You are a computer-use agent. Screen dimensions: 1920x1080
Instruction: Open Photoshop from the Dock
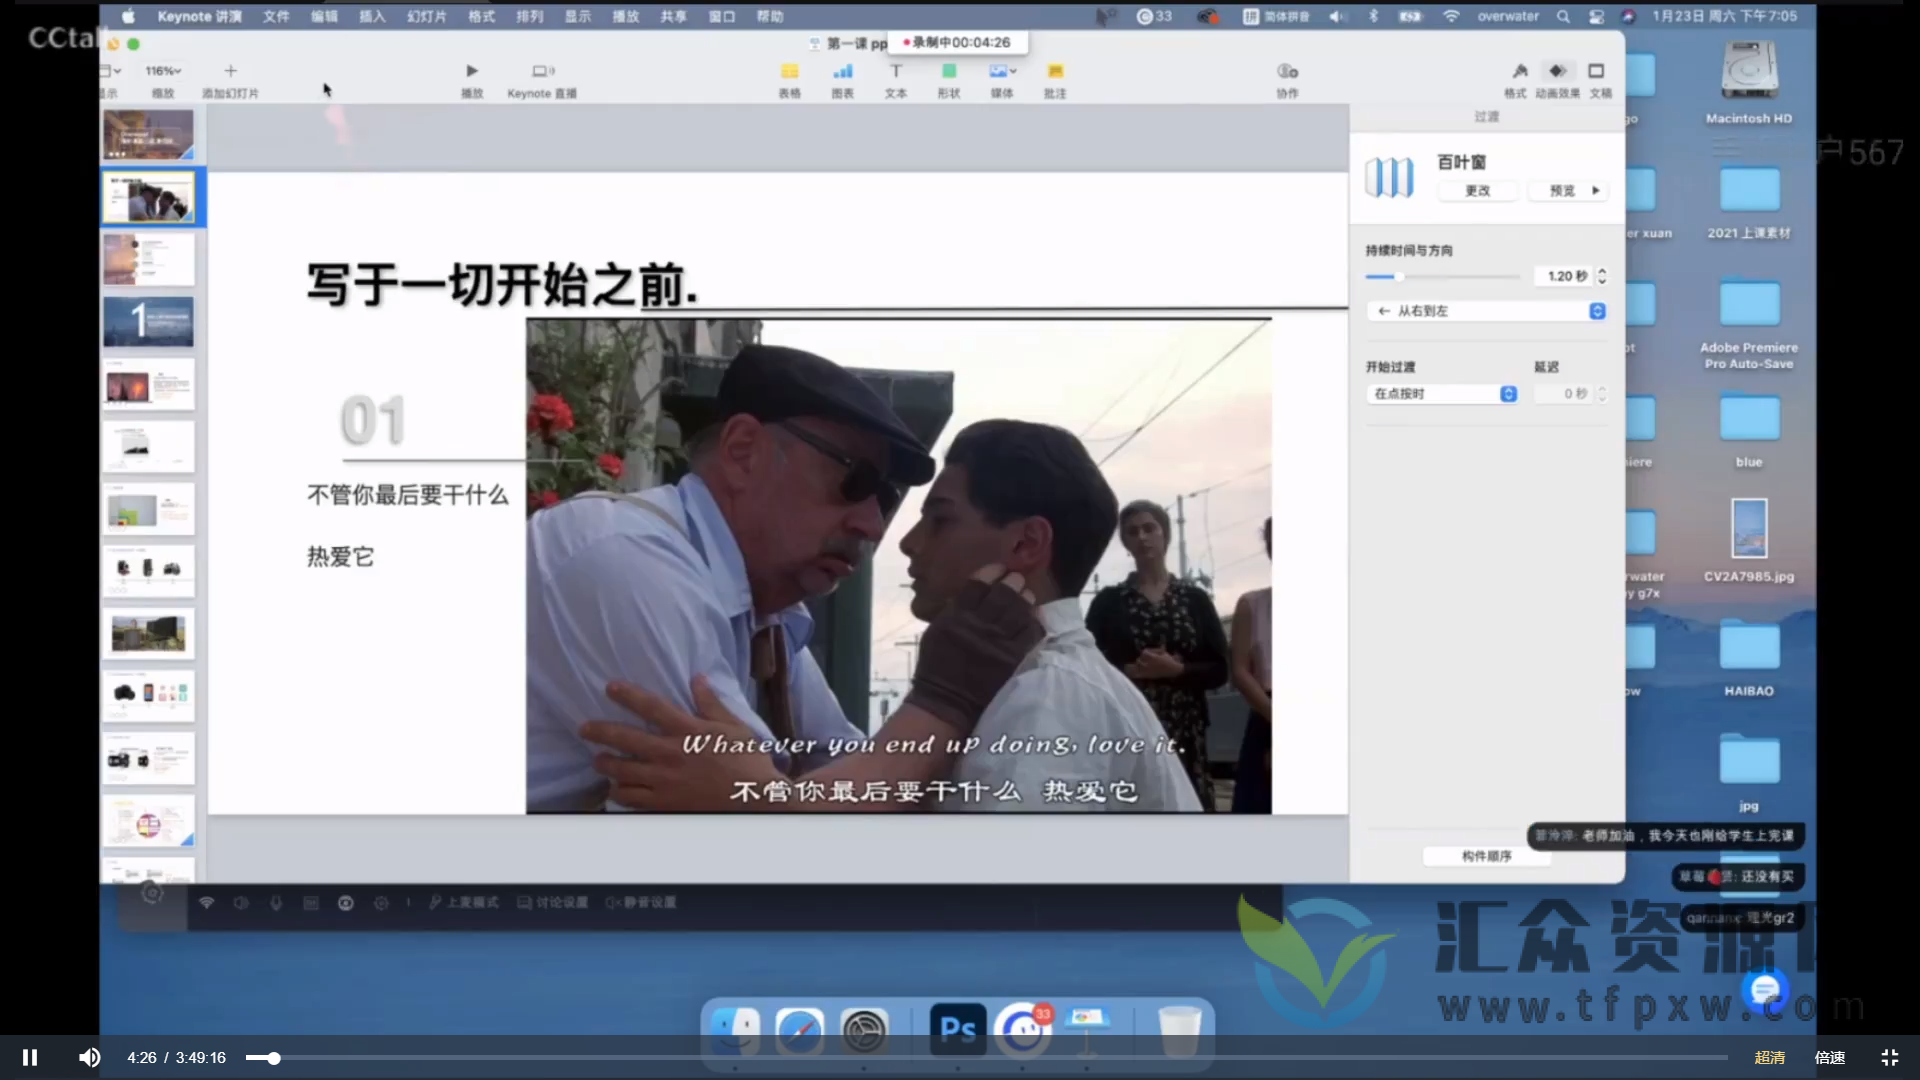957,1030
